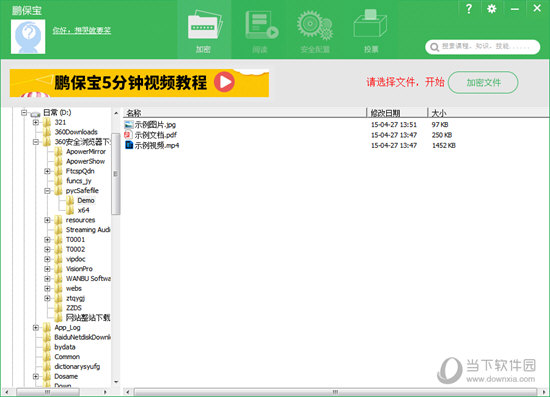Click the 日常 (D:) drive icon
Viewport: 550px width, 397px height.
[36, 113]
